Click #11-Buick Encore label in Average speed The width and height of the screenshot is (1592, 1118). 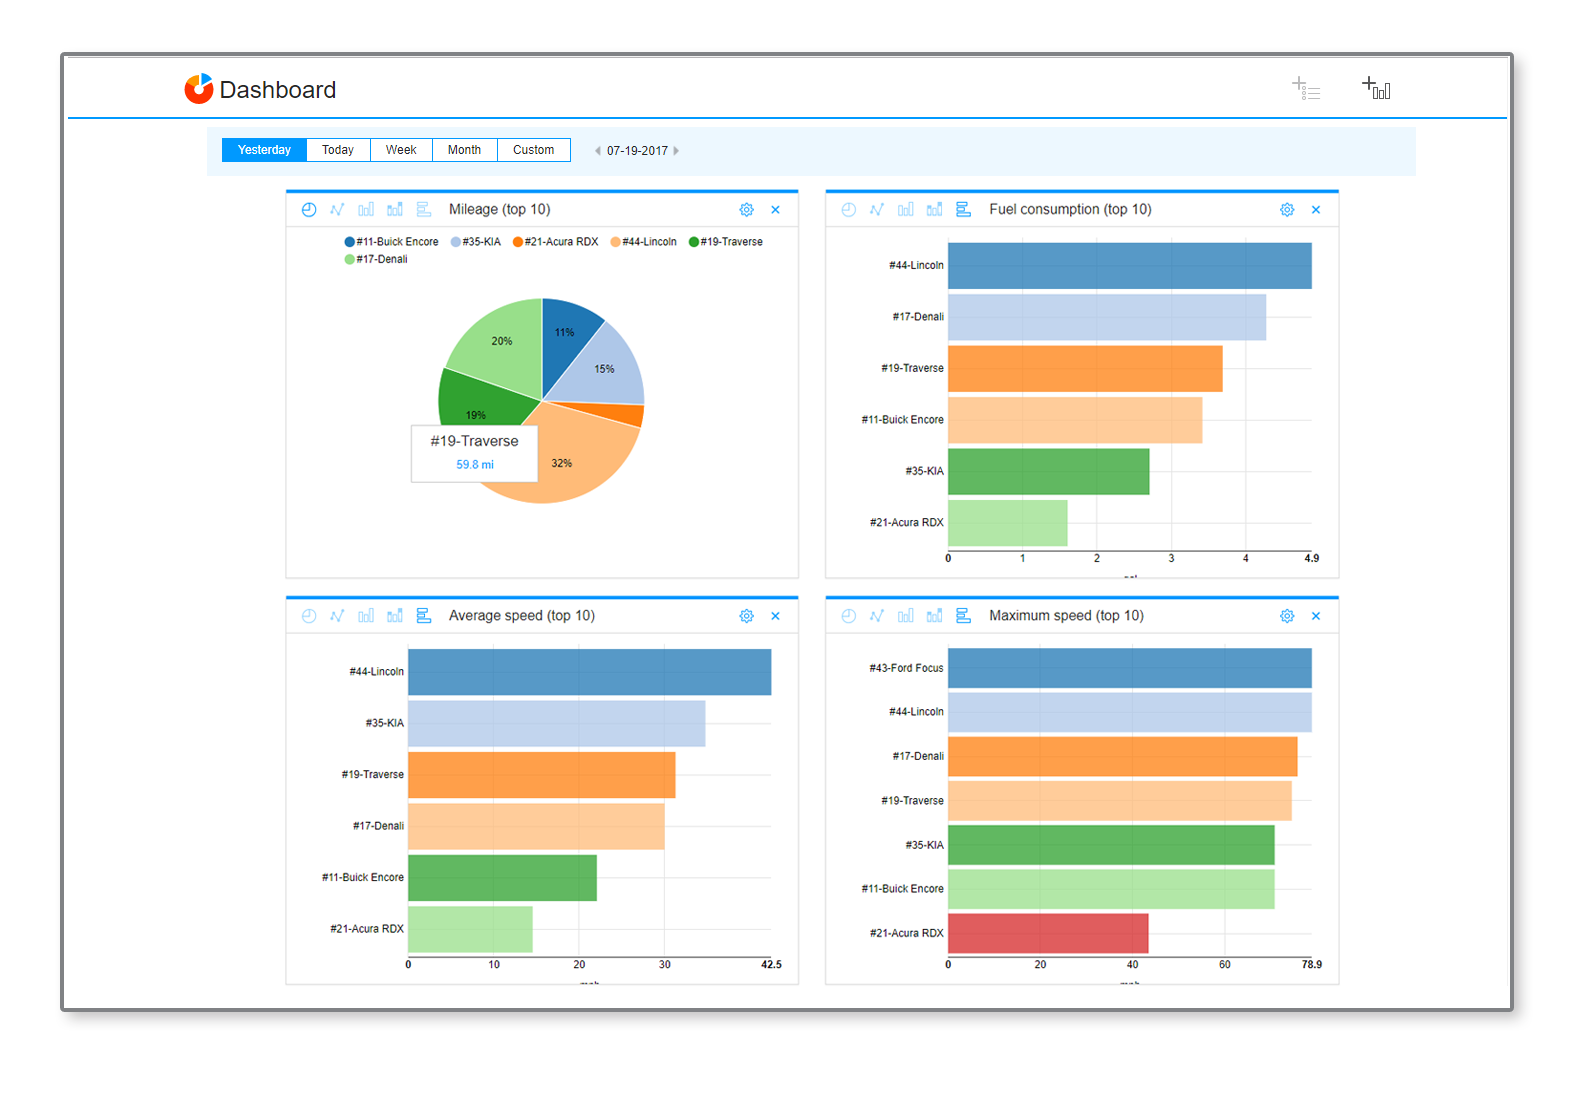tap(362, 878)
